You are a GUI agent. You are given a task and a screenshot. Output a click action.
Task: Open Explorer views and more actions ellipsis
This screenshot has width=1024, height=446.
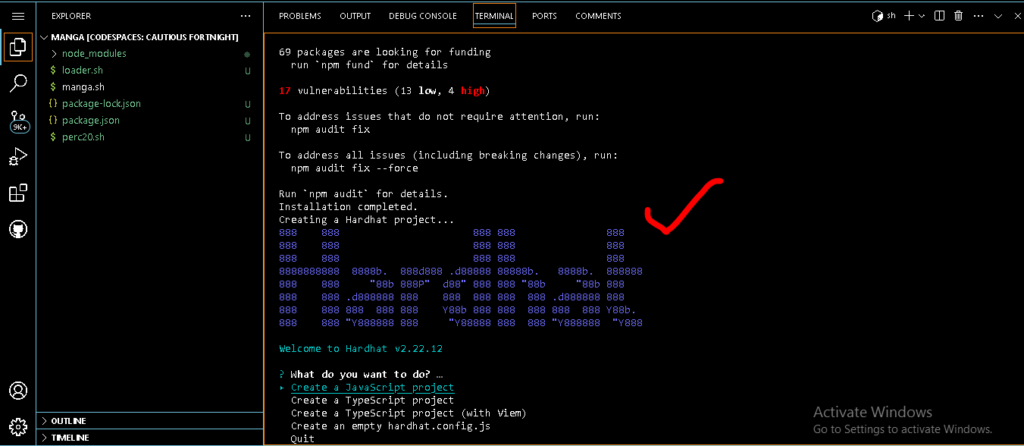[245, 16]
